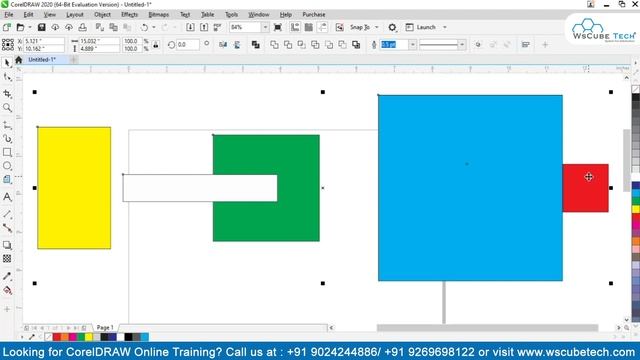Click the Mirror horizontally icon

pyautogui.click(x=223, y=44)
